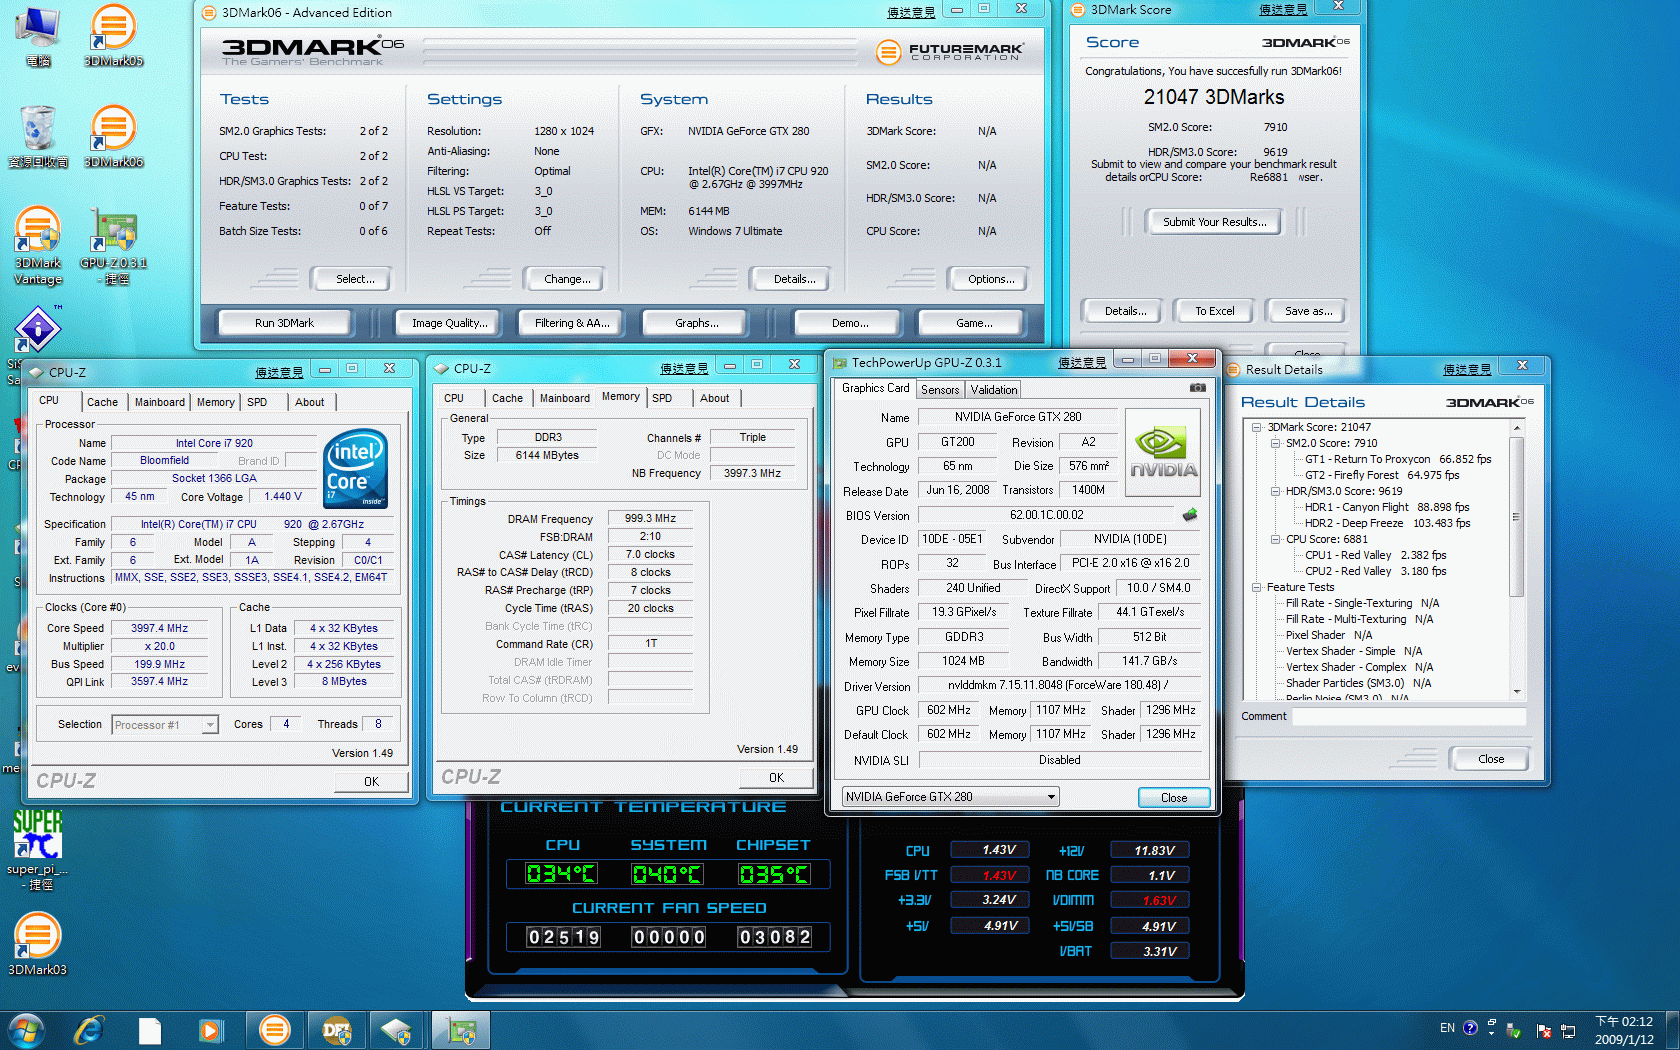This screenshot has width=1680, height=1050.
Task: Select CPU1 - Red Valley 2.382 fps row
Action: point(1376,555)
